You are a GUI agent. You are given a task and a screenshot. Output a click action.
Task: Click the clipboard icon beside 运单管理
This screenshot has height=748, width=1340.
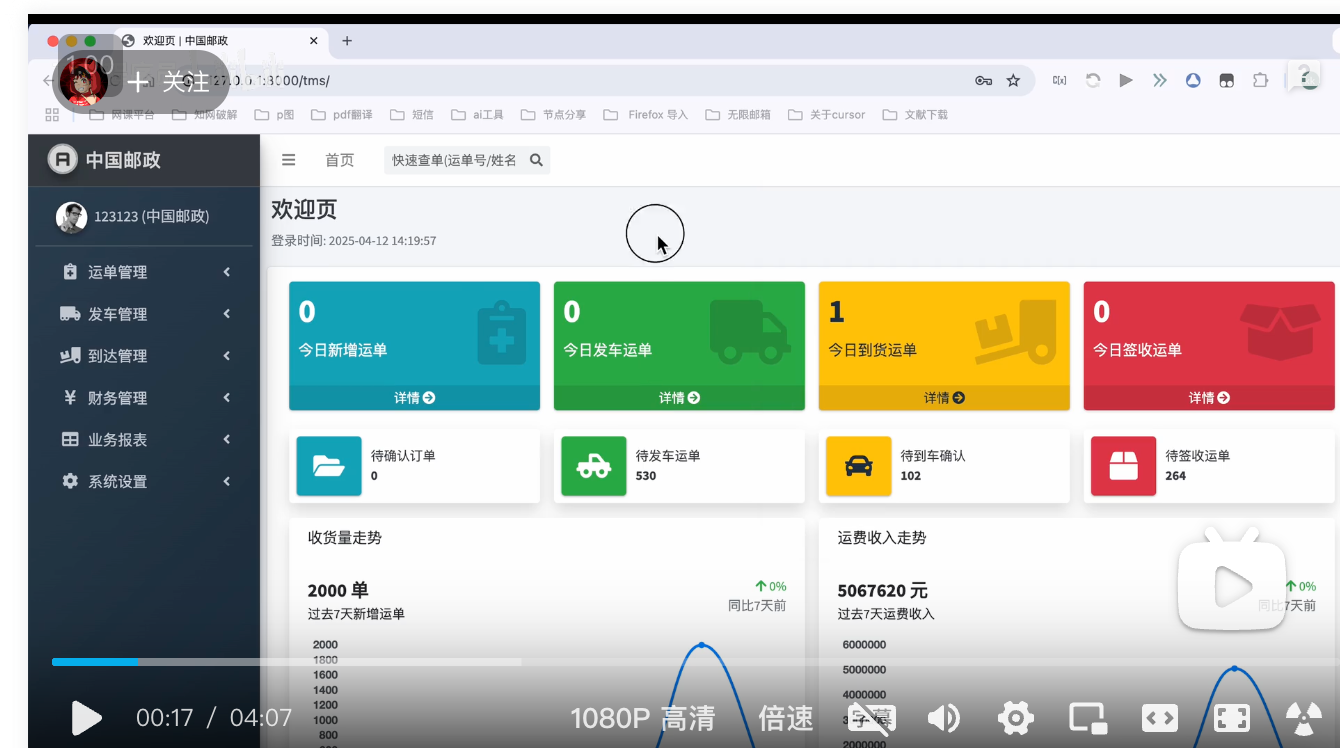[70, 272]
